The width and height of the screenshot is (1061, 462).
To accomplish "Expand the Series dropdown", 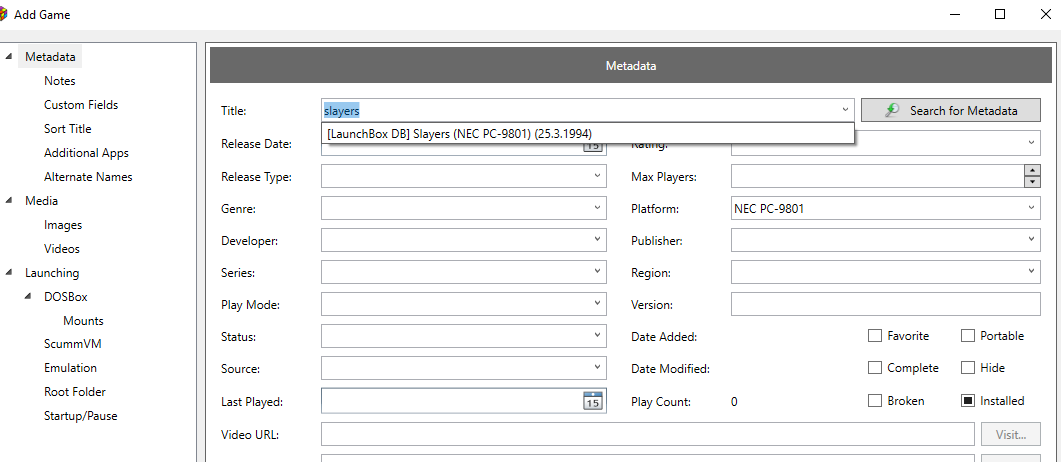I will 597,272.
